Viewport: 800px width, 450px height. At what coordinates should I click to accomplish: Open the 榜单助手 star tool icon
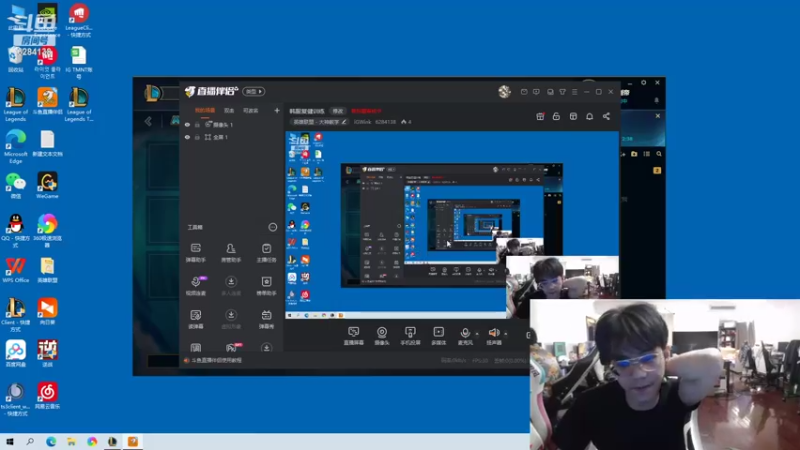pos(266,286)
